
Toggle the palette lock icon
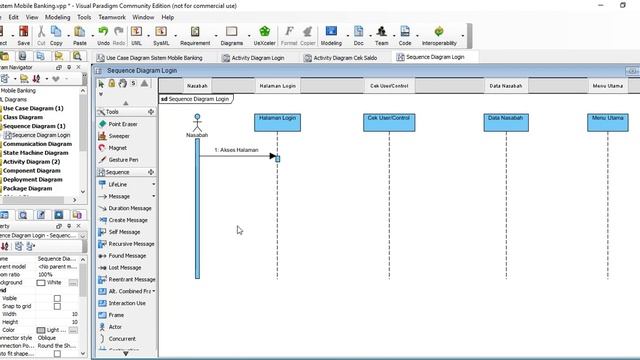click(x=112, y=83)
